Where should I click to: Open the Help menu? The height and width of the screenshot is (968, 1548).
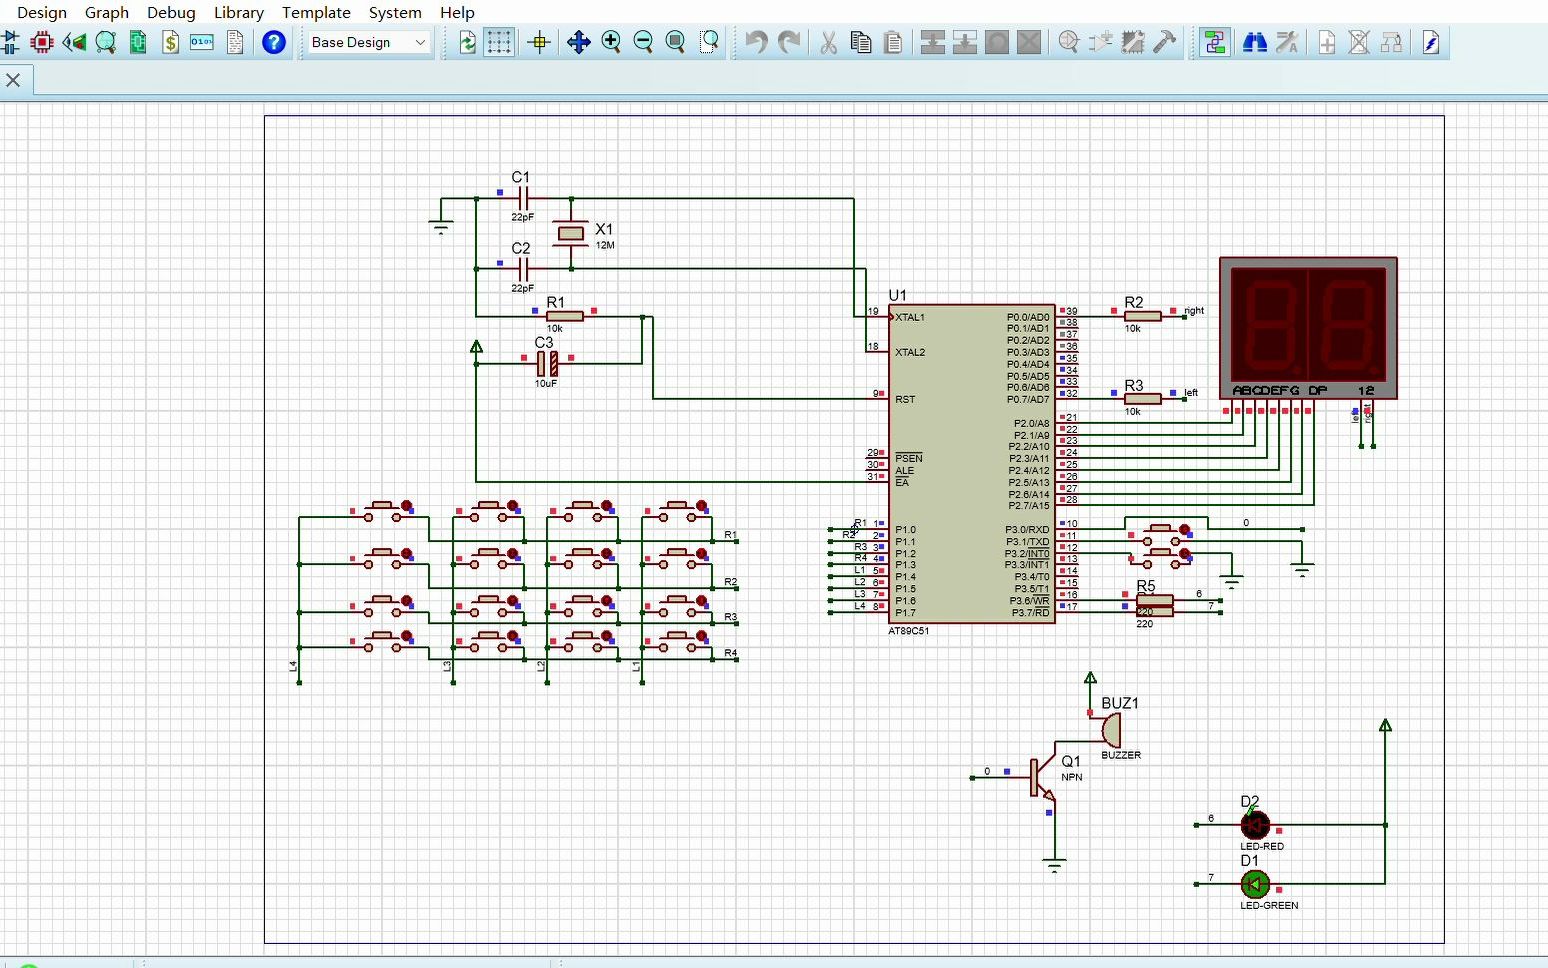pos(457,12)
